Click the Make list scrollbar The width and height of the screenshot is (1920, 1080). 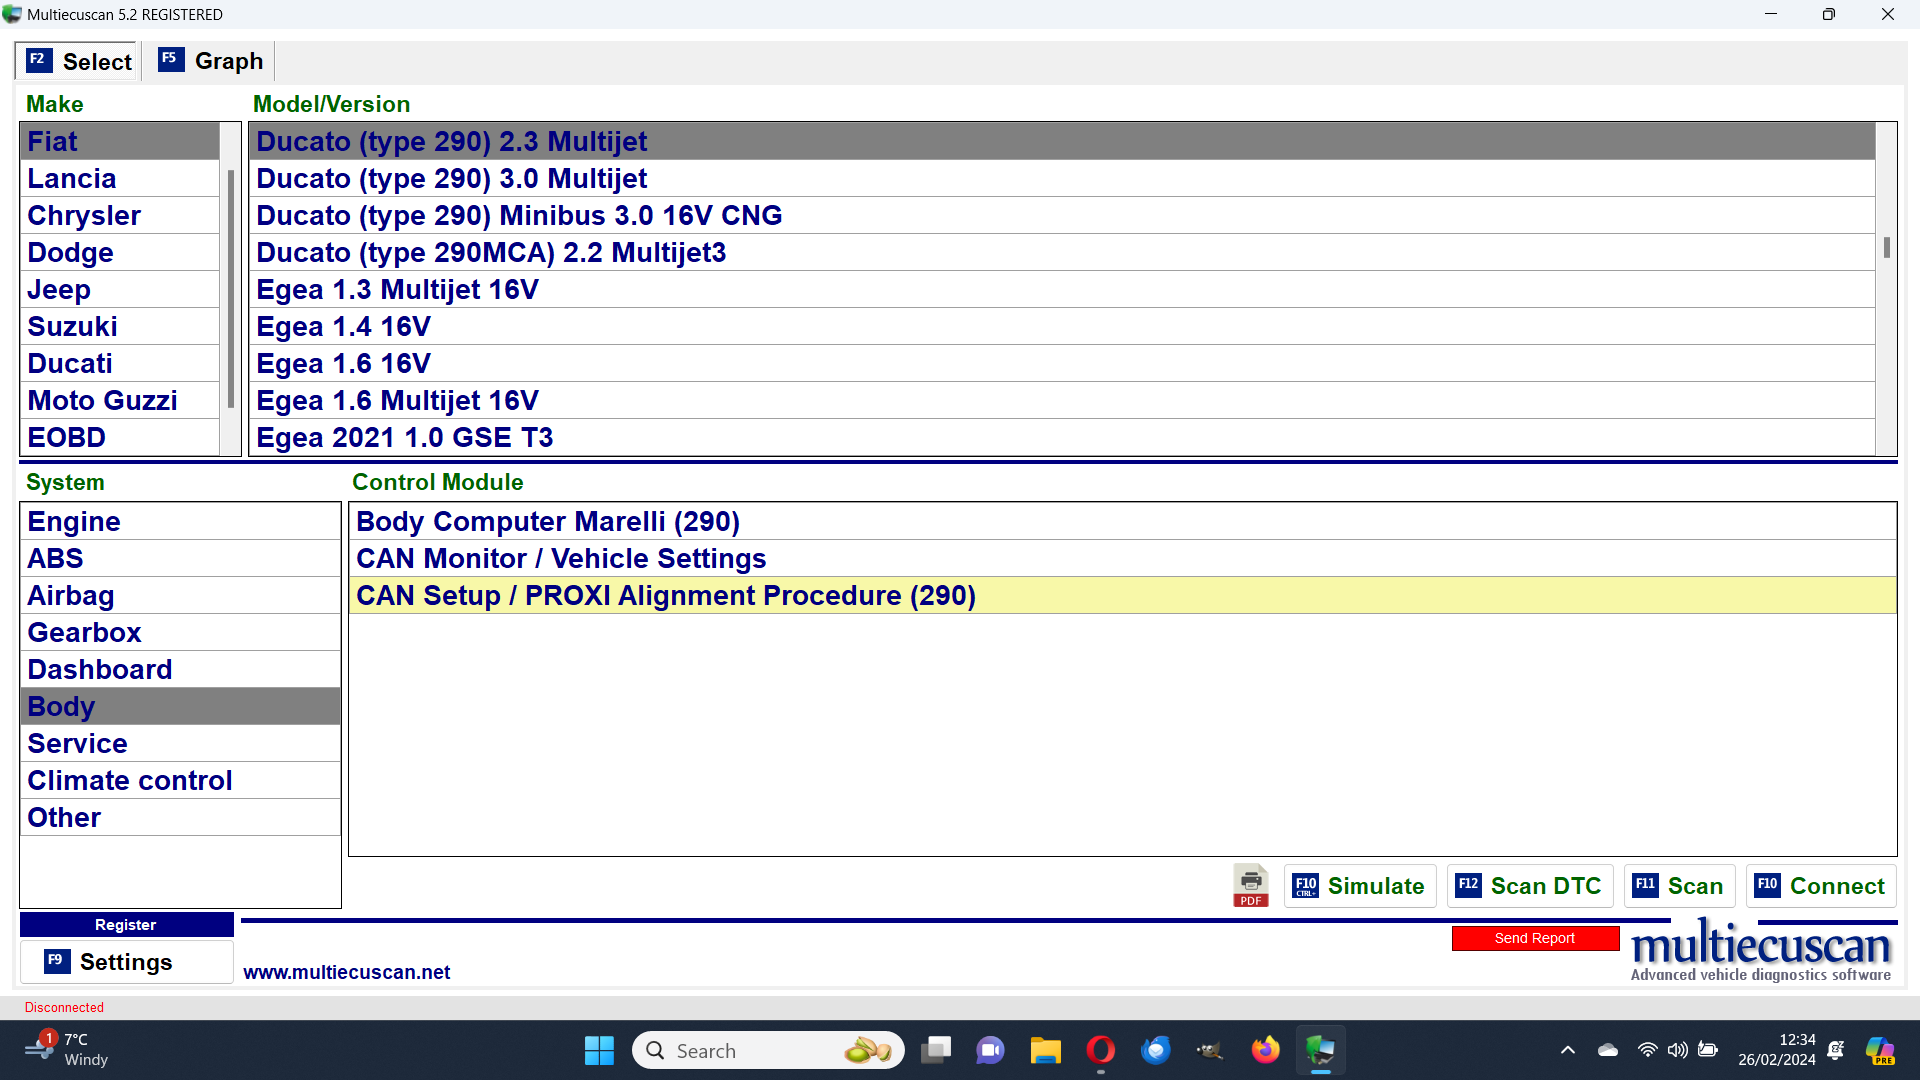(x=231, y=290)
